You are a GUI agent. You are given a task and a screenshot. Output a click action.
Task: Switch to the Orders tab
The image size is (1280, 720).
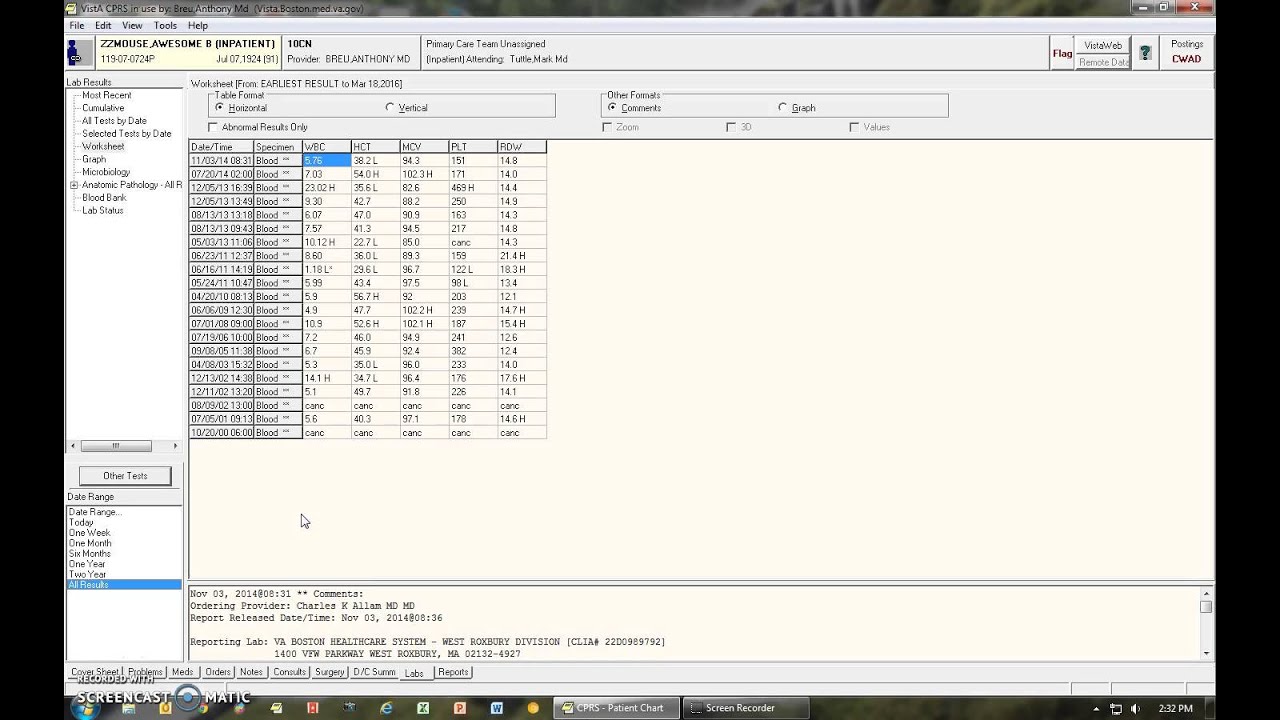(x=218, y=672)
